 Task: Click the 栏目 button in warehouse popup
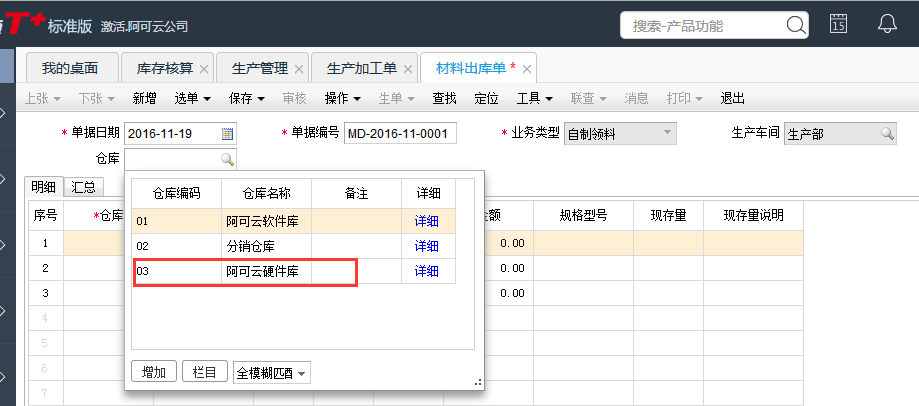(206, 372)
